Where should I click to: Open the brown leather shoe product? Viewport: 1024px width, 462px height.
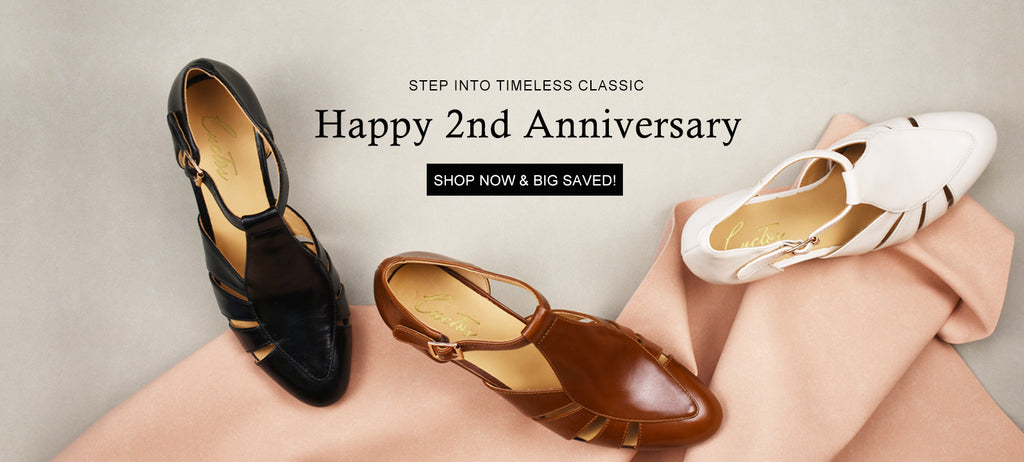pos(547,350)
